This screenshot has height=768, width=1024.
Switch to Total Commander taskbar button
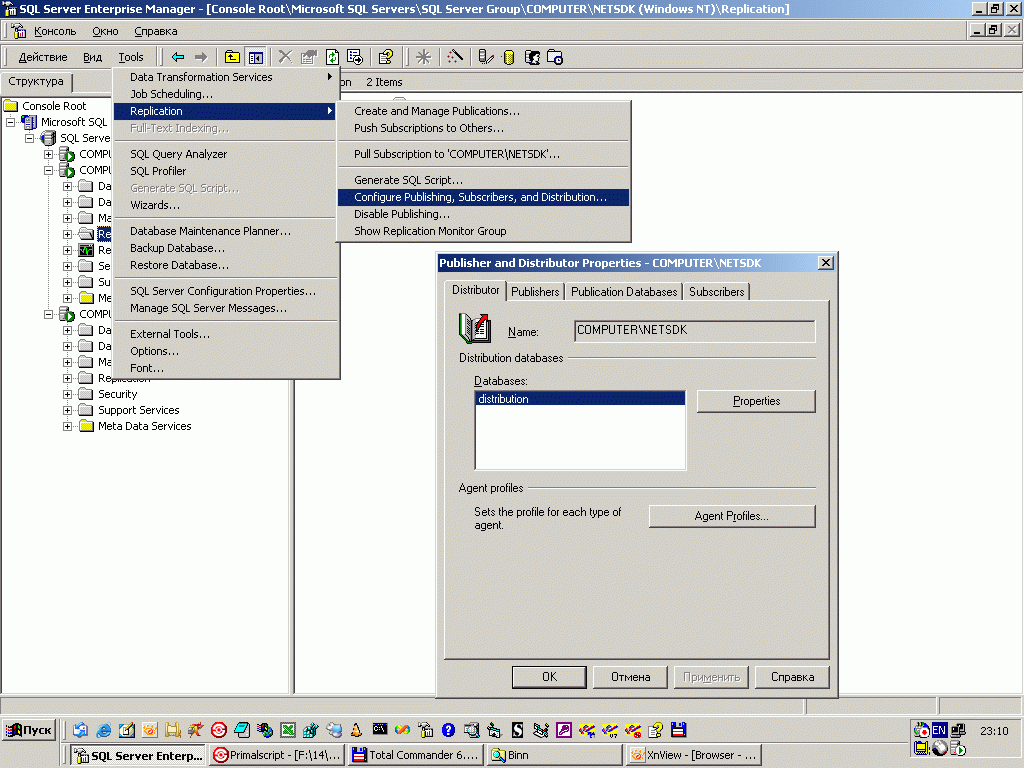416,755
